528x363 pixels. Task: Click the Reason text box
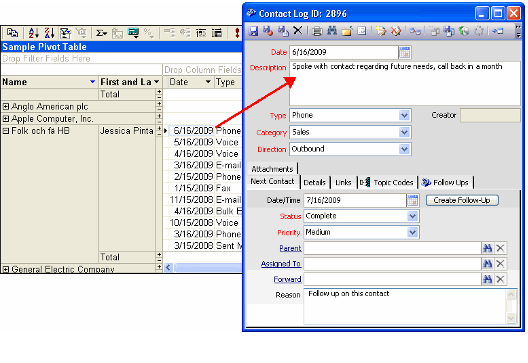(406, 306)
